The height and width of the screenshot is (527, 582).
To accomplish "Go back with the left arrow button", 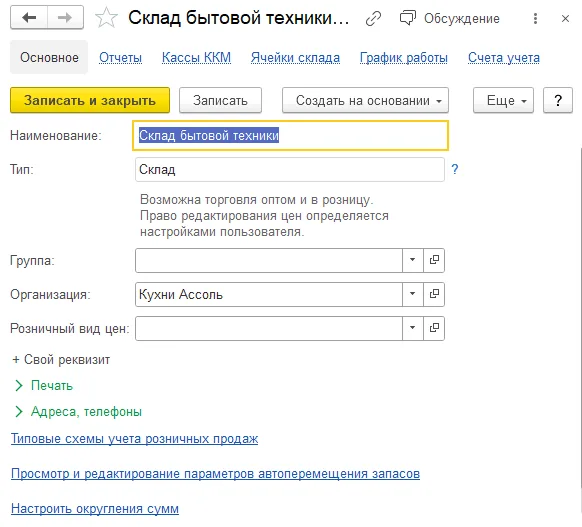I will point(29,17).
